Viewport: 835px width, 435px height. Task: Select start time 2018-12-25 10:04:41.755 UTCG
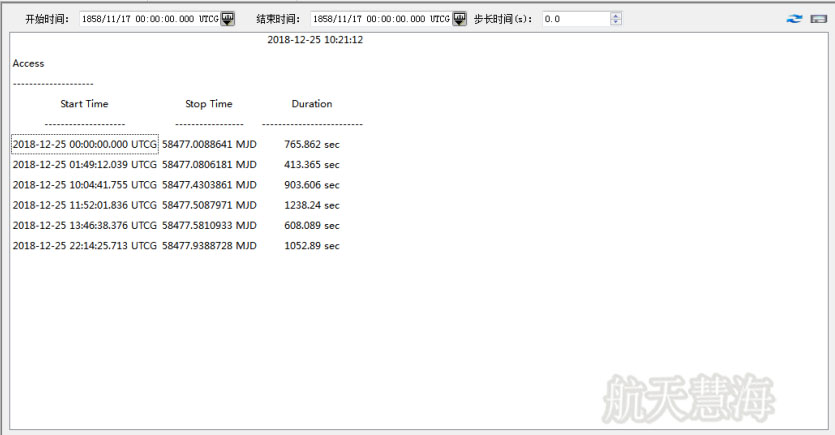[x=85, y=185]
